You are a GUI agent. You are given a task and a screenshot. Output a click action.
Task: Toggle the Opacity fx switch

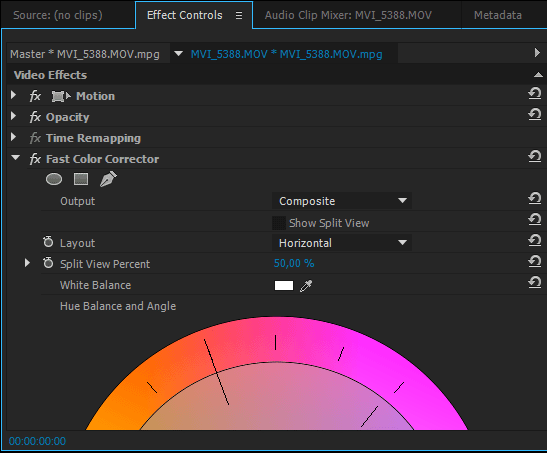[x=35, y=117]
